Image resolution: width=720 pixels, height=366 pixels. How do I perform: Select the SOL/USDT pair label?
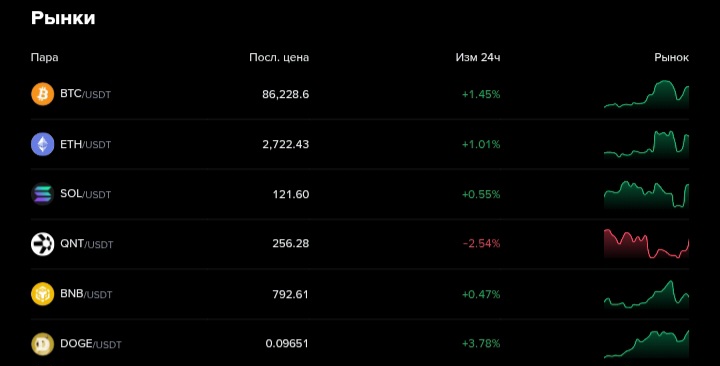85,194
